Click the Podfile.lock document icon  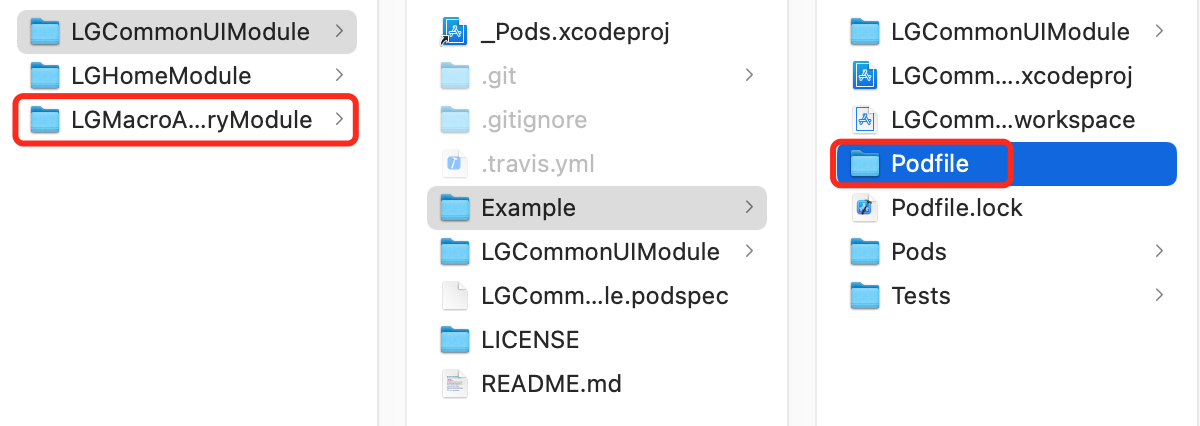(x=864, y=208)
